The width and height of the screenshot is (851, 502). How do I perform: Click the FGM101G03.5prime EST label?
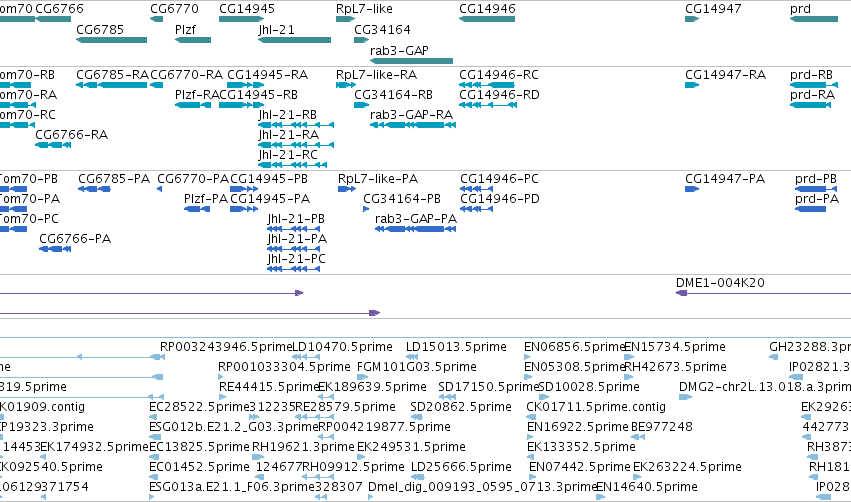[x=417, y=367]
